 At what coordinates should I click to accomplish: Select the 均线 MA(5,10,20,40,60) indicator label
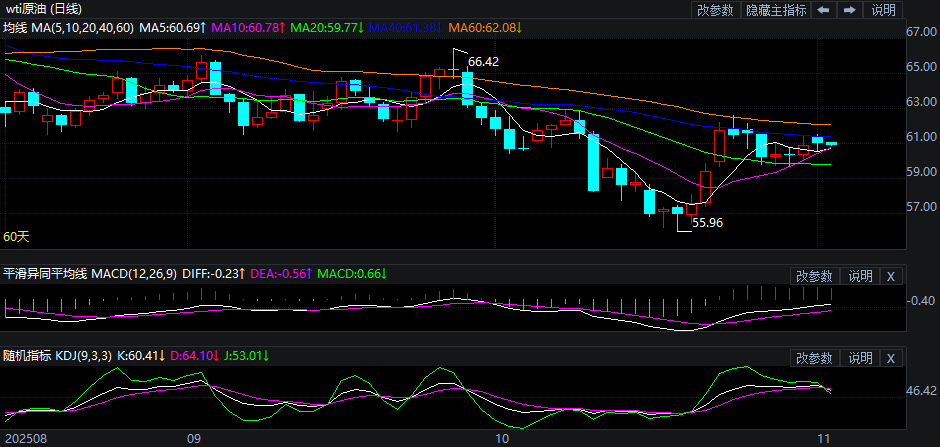pyautogui.click(x=67, y=27)
